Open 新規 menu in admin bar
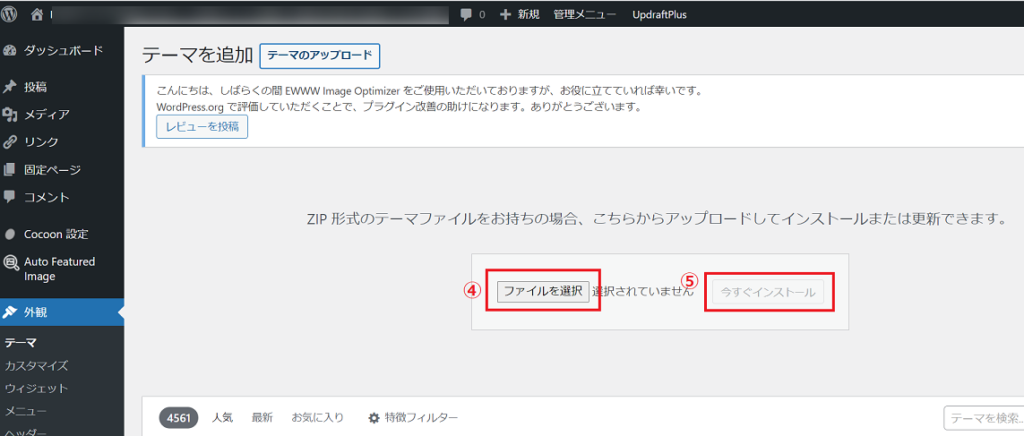The width and height of the screenshot is (1024, 436). (x=528, y=14)
